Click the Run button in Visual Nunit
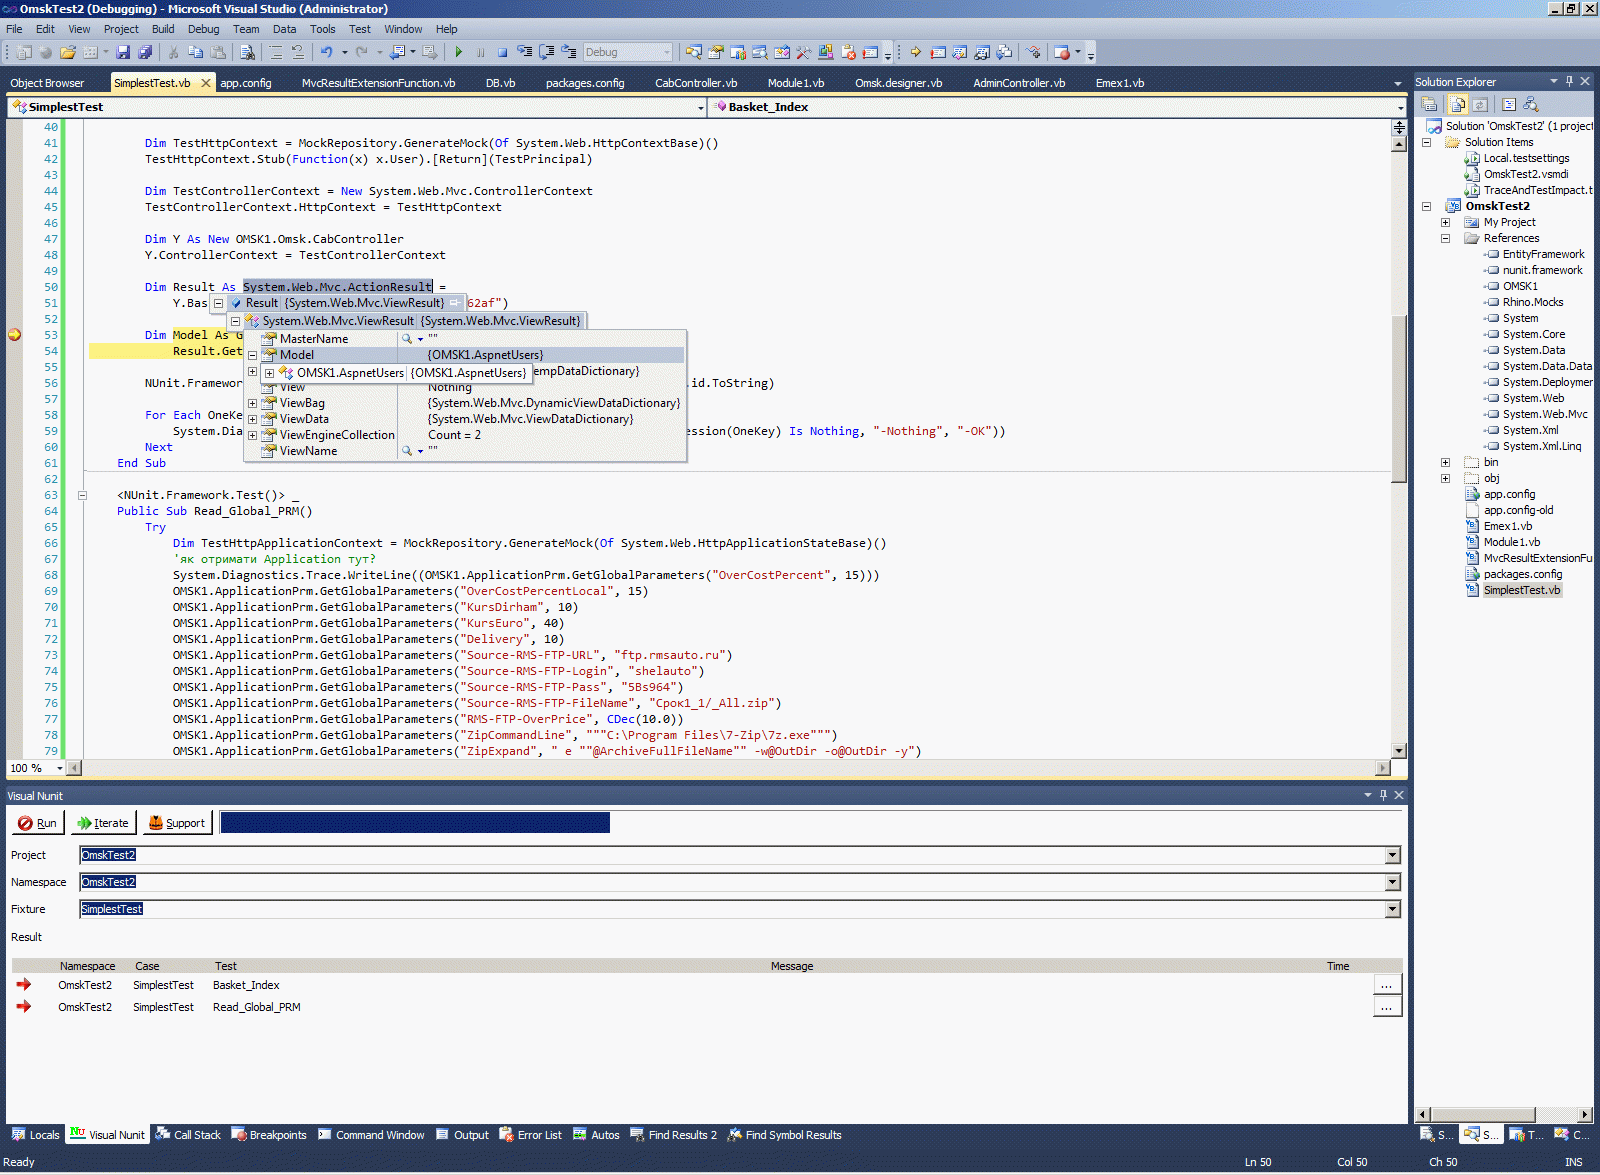 click(x=38, y=823)
